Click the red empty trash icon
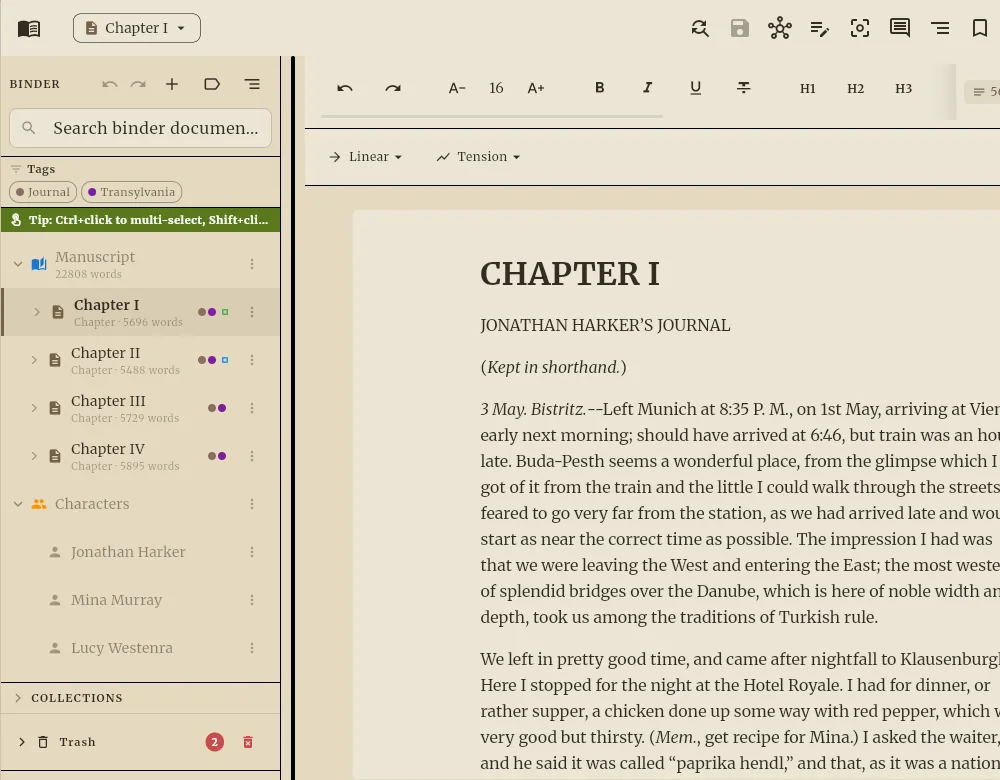The width and height of the screenshot is (1000, 780). pos(248,742)
